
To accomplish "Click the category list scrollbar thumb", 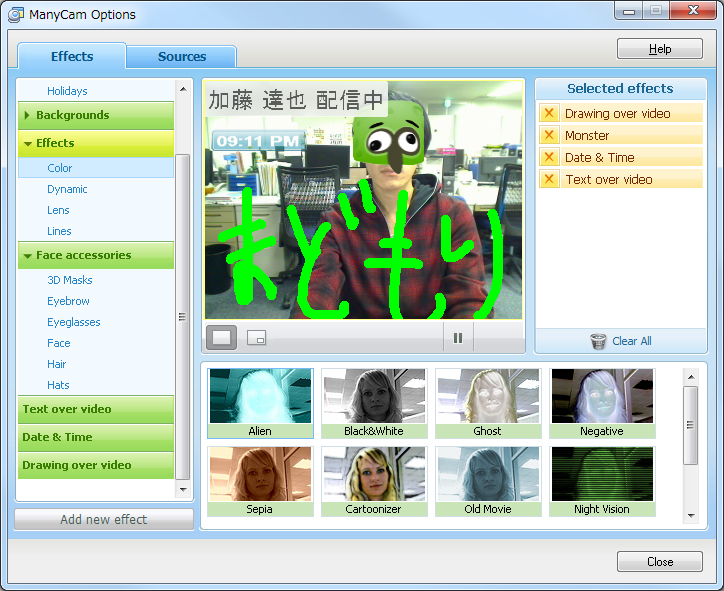I will pyautogui.click(x=183, y=317).
